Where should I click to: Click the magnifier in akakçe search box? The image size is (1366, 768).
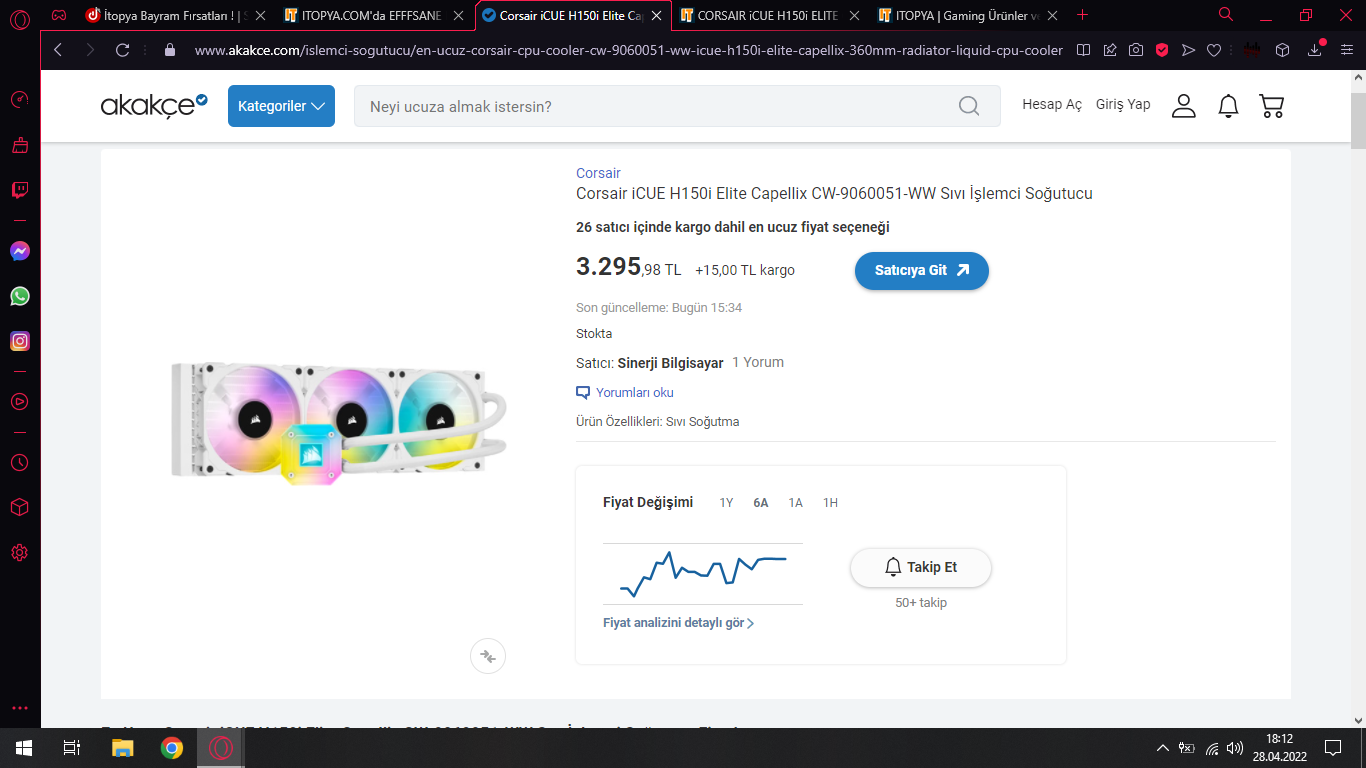969,106
